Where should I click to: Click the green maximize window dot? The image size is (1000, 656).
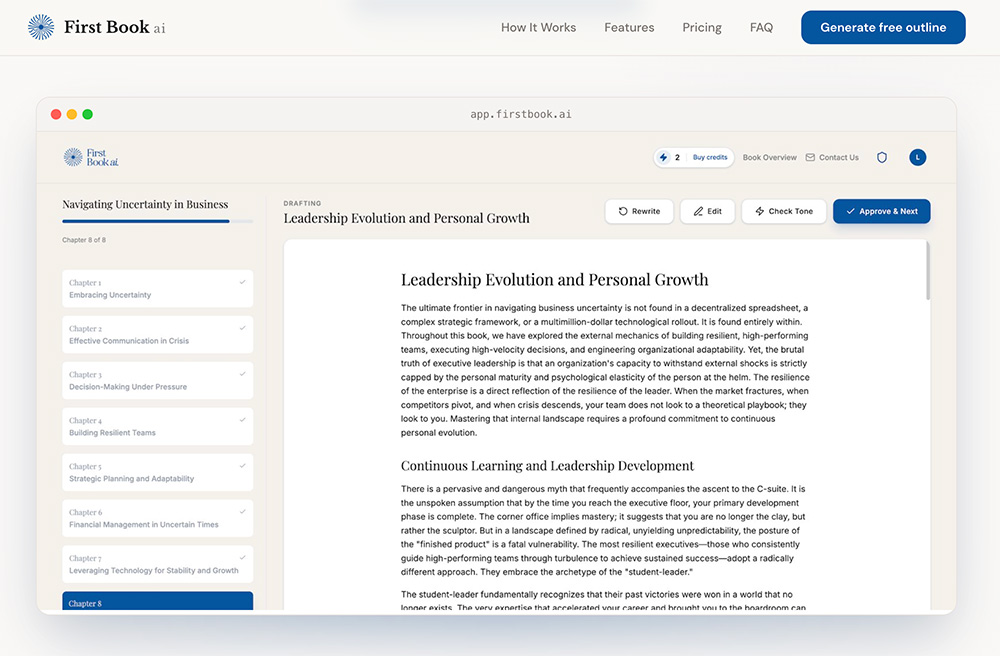pos(88,114)
